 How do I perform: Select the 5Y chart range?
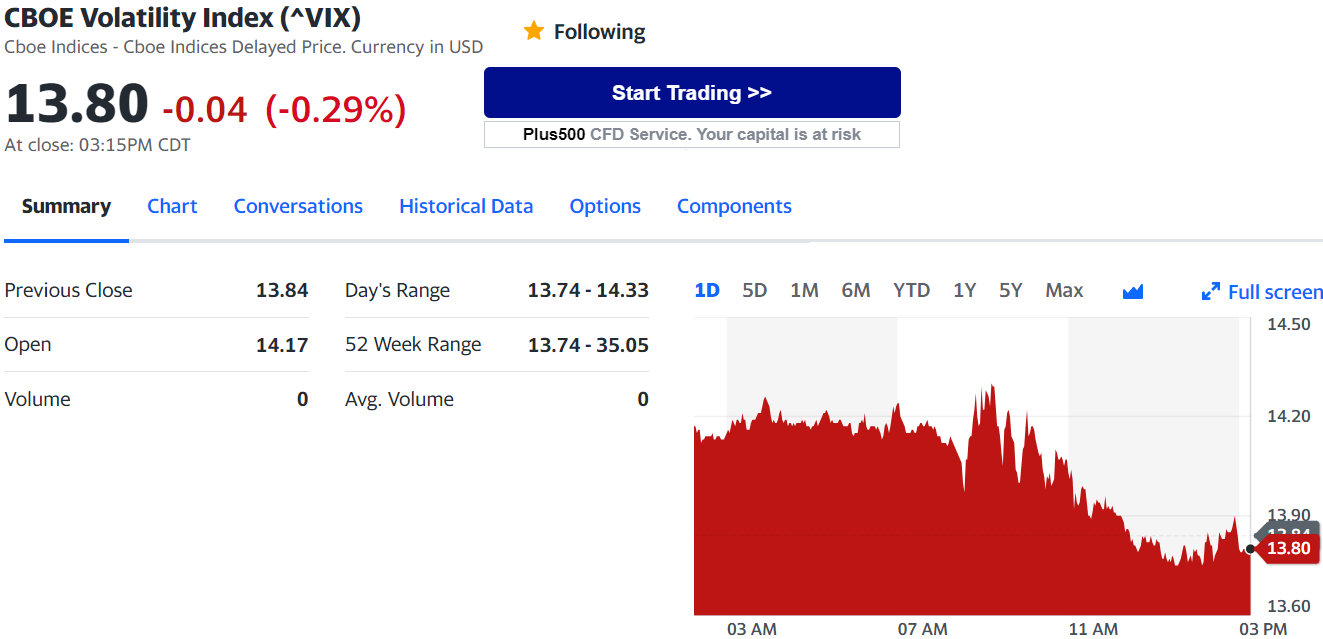point(1011,290)
